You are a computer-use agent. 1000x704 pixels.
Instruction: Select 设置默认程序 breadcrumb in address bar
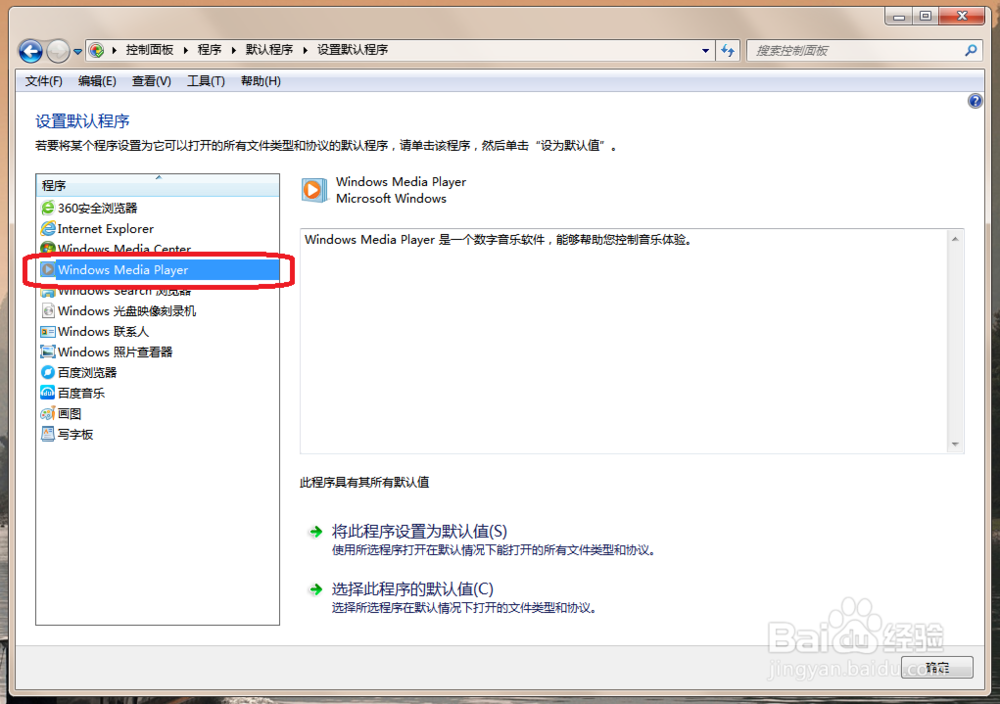pyautogui.click(x=353, y=50)
